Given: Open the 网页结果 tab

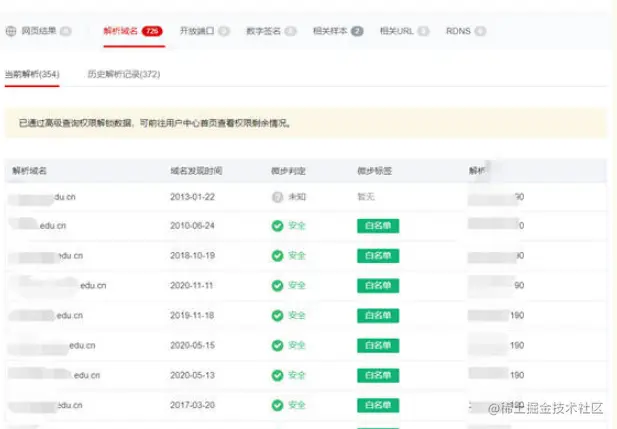Looking at the screenshot, I should (x=39, y=31).
